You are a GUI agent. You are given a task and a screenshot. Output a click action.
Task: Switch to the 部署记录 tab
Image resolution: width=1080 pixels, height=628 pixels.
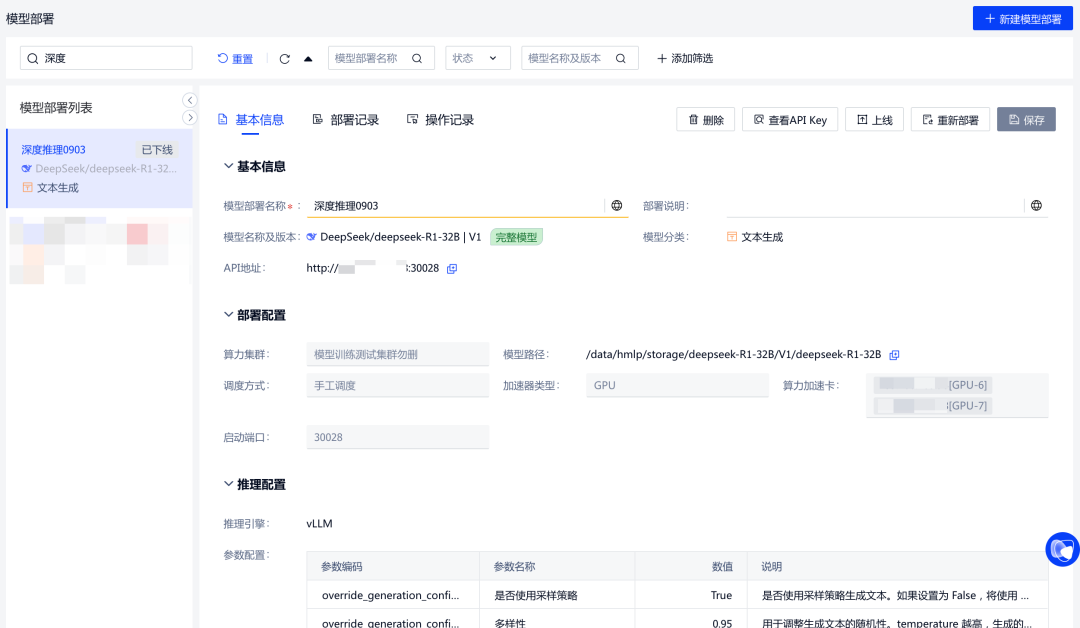[x=346, y=120]
